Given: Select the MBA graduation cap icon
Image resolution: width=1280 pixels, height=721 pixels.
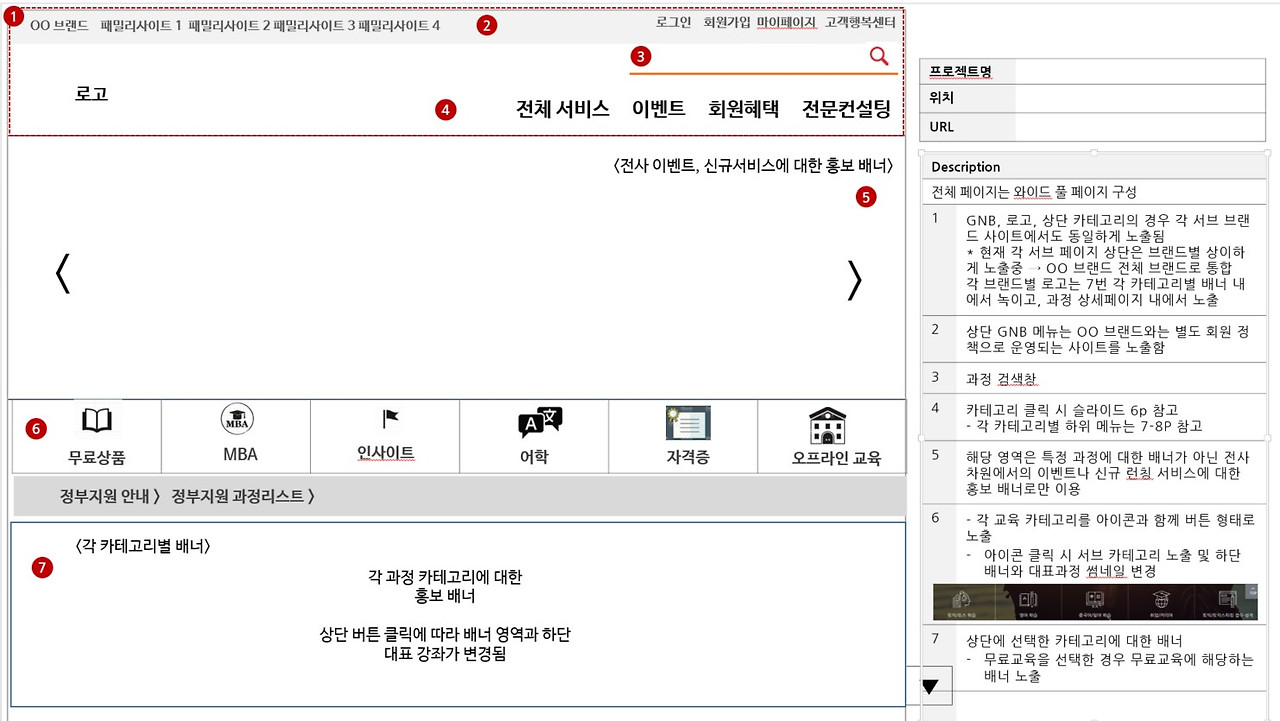Looking at the screenshot, I should click(237, 420).
